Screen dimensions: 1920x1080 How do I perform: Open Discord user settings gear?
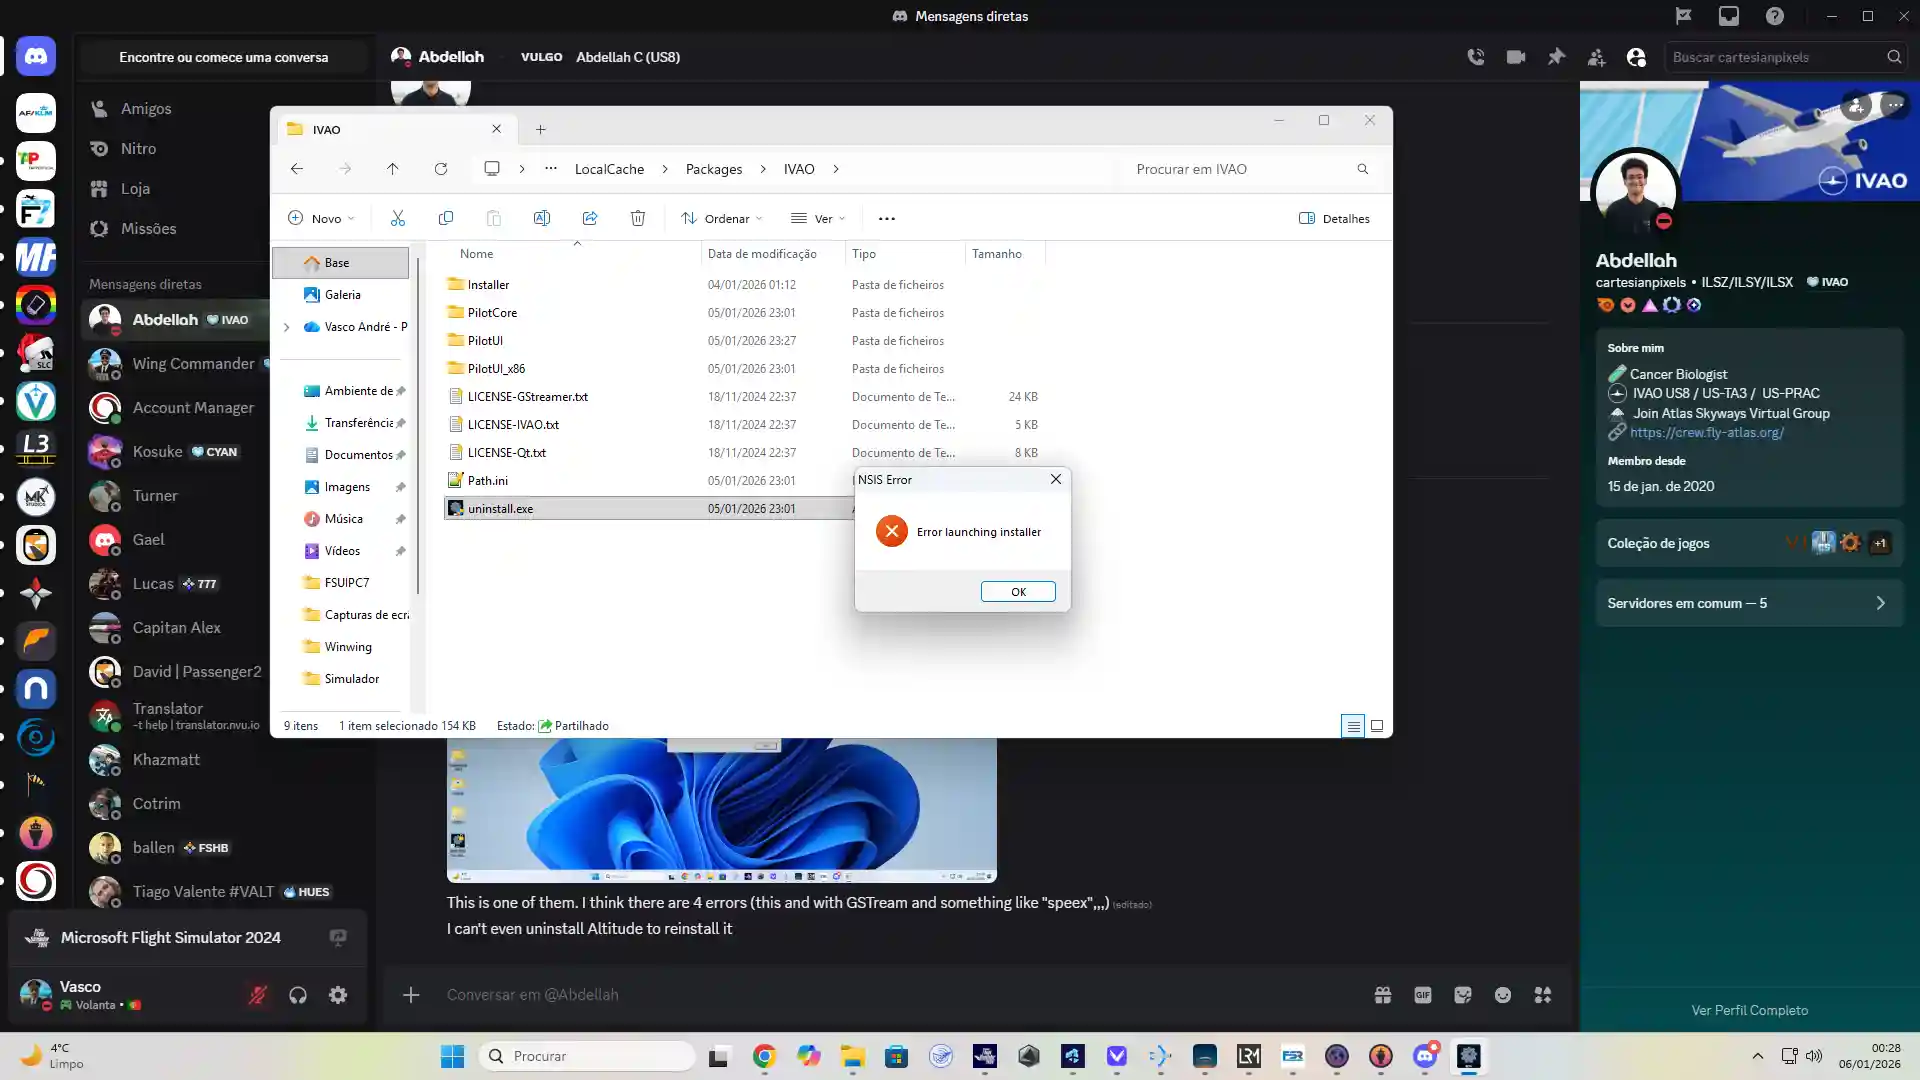[x=338, y=995]
